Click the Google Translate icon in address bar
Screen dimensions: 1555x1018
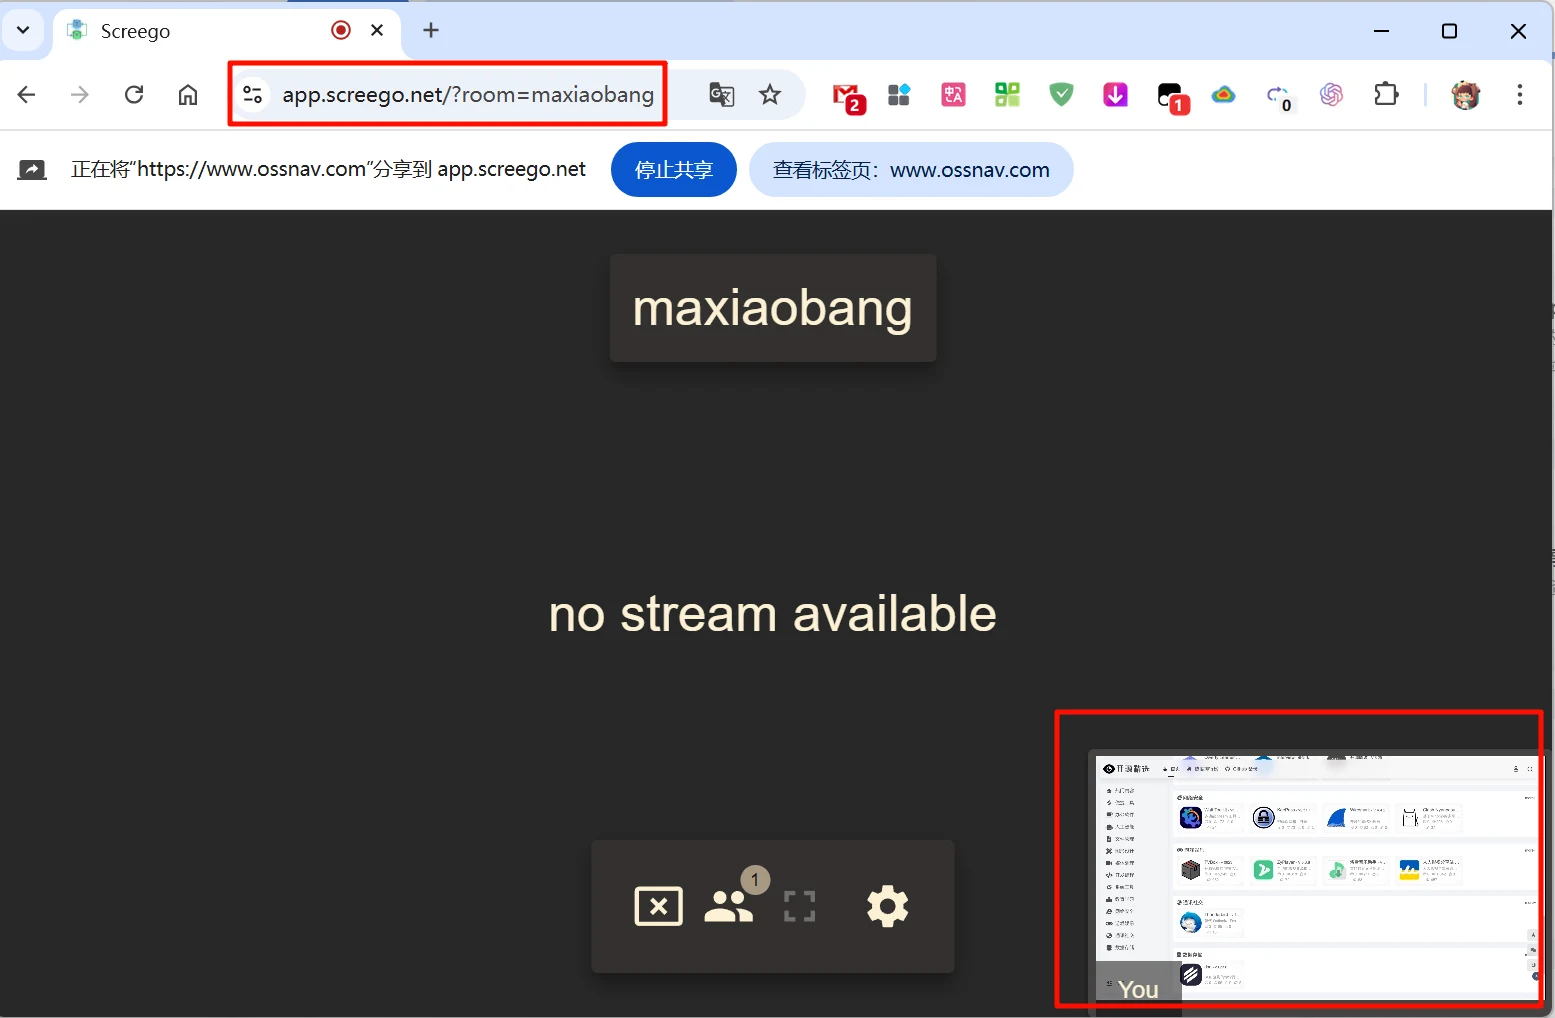[x=721, y=95]
